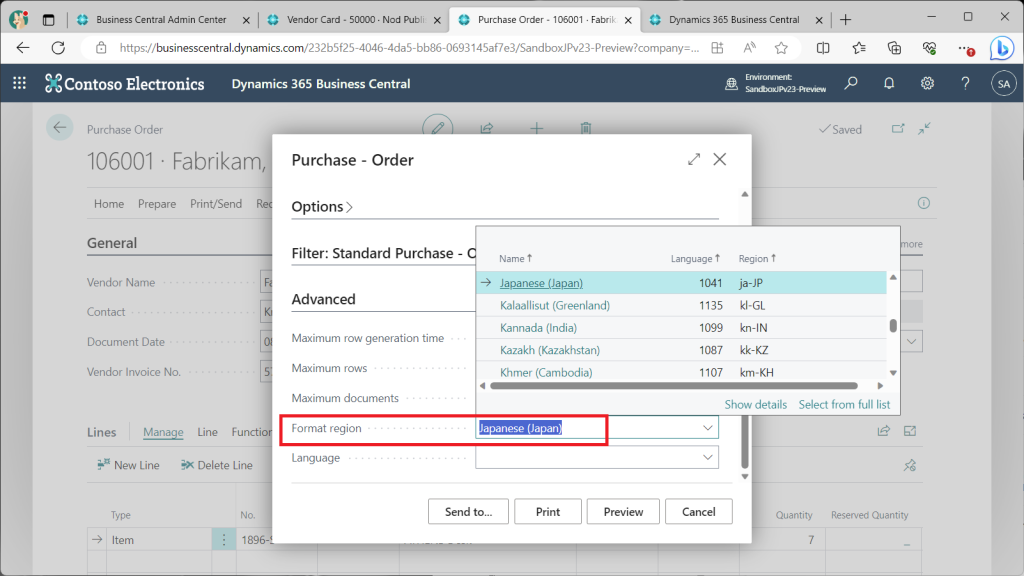The image size is (1024, 576).
Task: Open the Manage tab in Lines
Action: (163, 432)
